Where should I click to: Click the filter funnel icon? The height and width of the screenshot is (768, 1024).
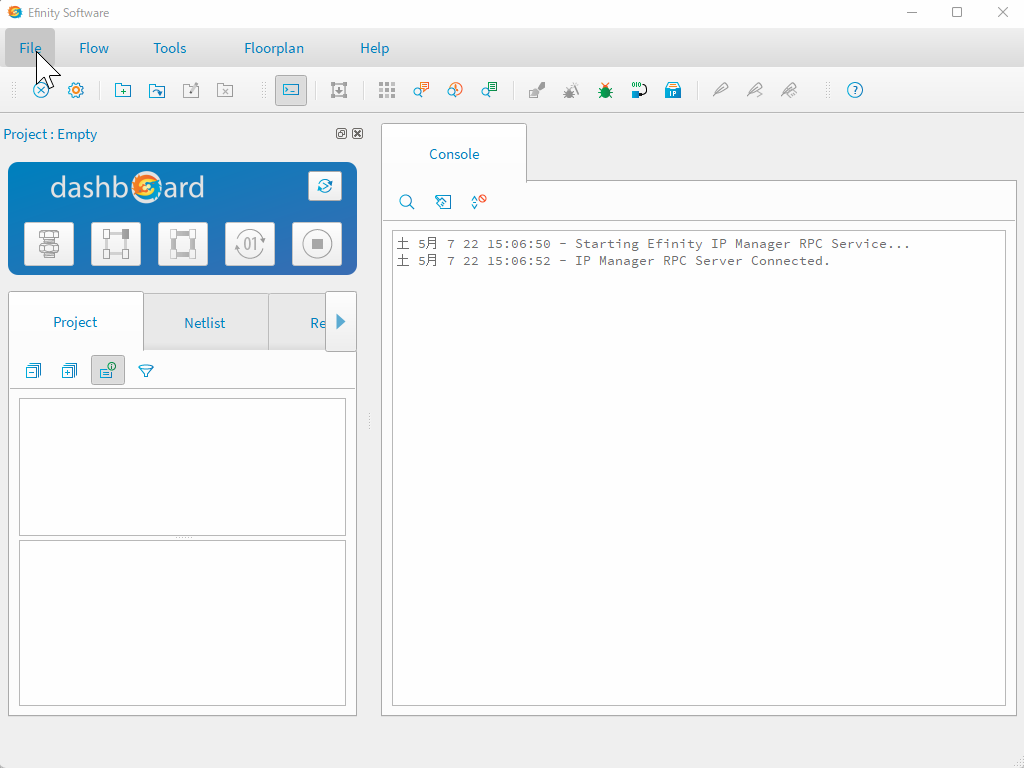pyautogui.click(x=146, y=371)
